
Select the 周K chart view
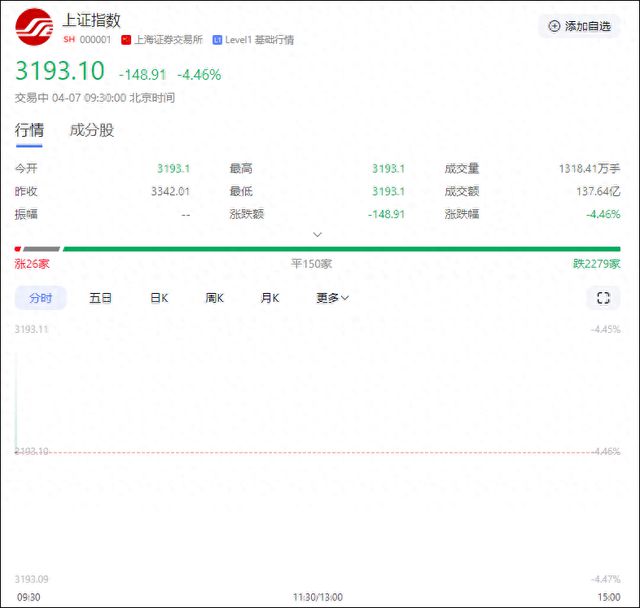click(x=214, y=298)
